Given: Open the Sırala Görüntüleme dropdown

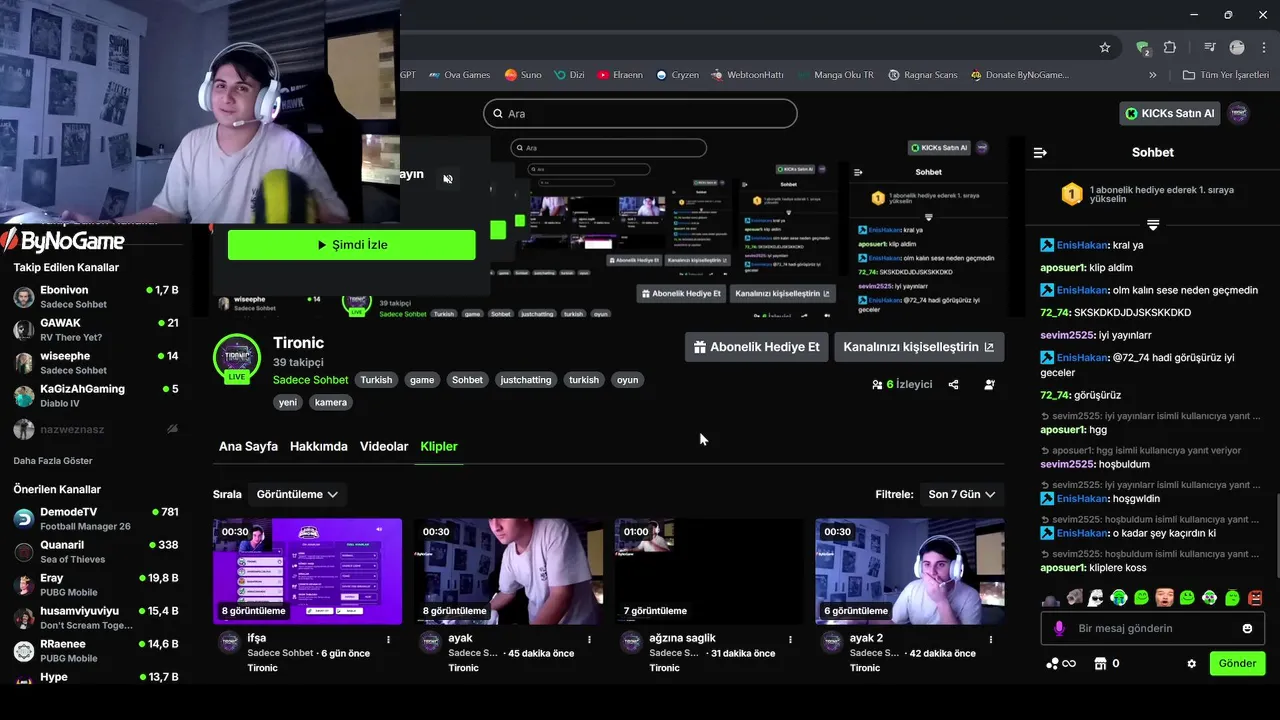Looking at the screenshot, I should [x=297, y=494].
